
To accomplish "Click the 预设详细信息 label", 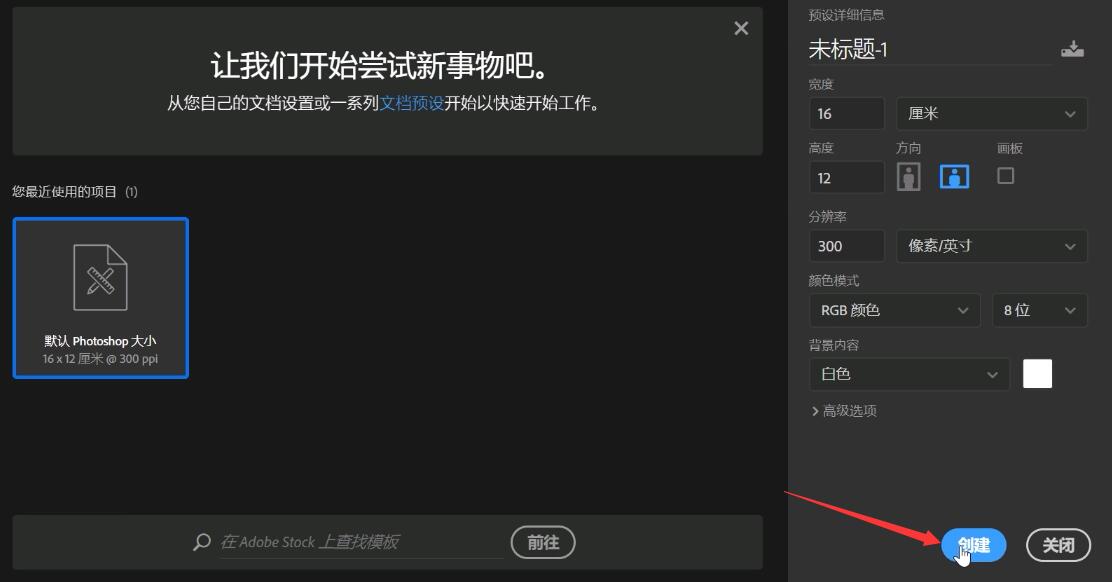I will pos(847,15).
